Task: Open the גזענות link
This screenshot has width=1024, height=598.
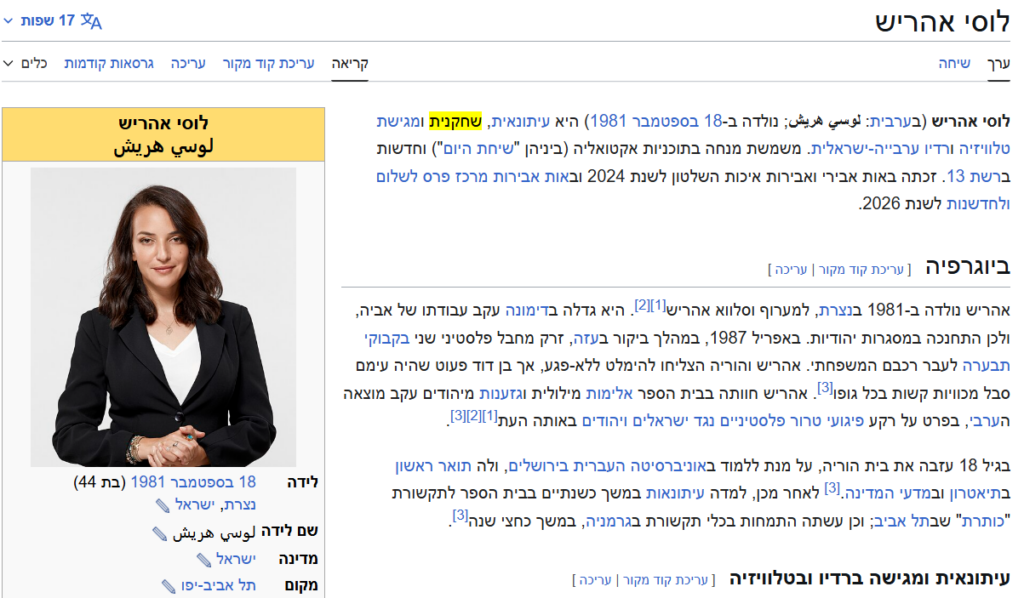Action: pyautogui.click(x=503, y=393)
